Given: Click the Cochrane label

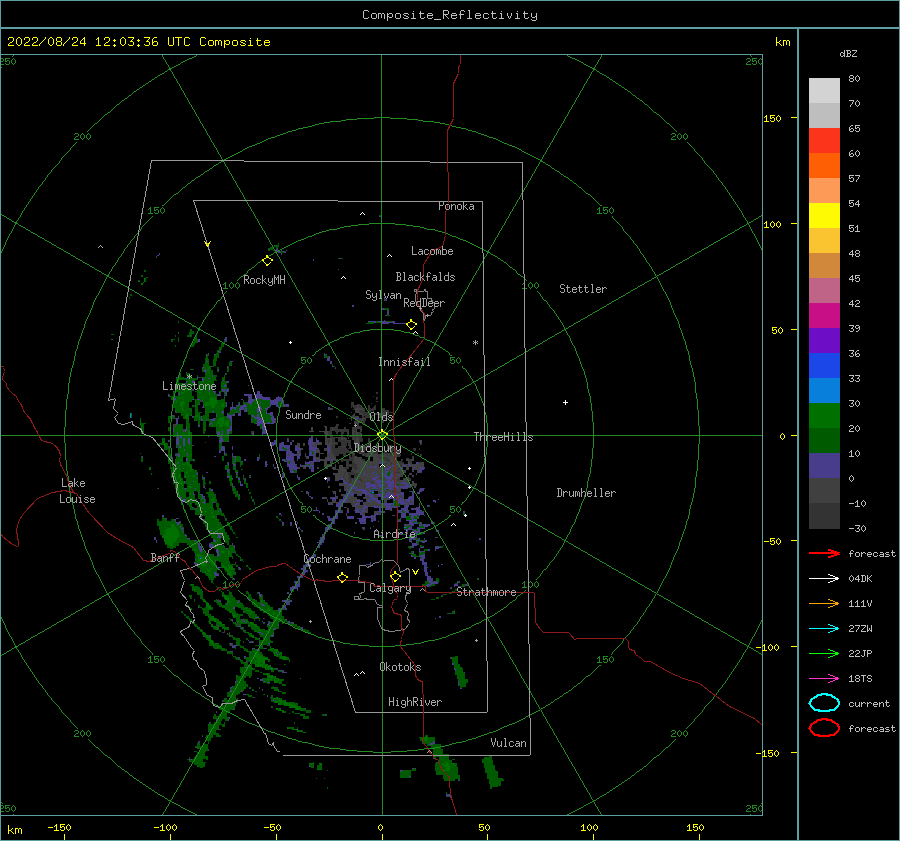Looking at the screenshot, I should (x=327, y=559).
